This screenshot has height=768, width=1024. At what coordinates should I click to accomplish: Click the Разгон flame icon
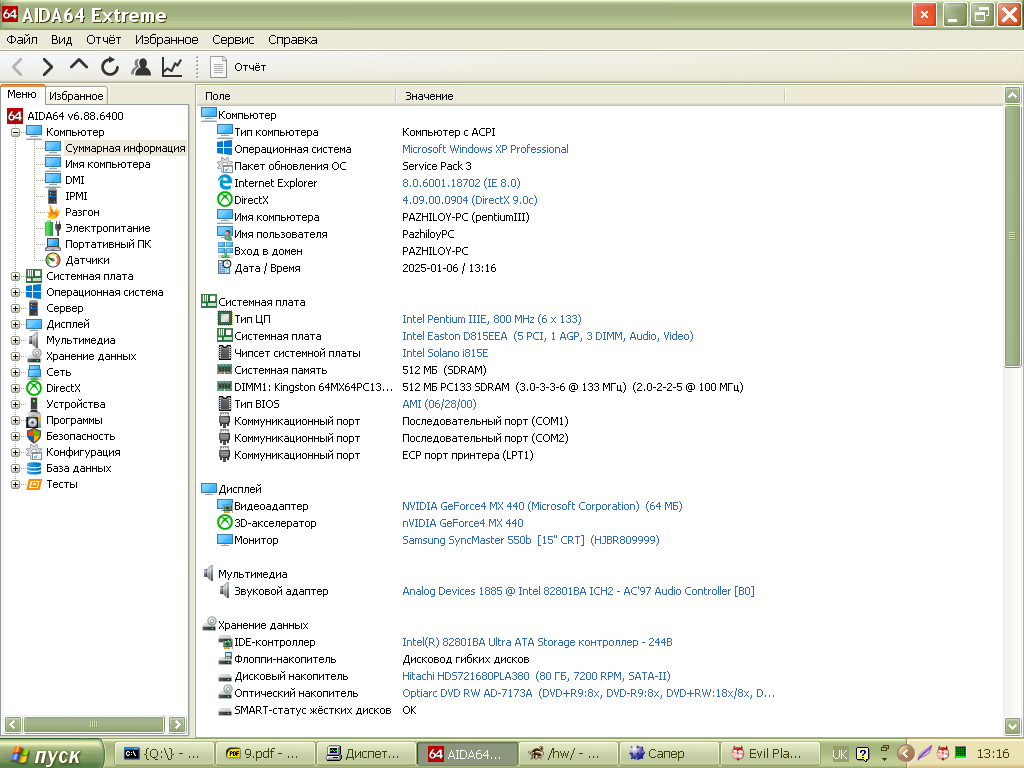53,212
